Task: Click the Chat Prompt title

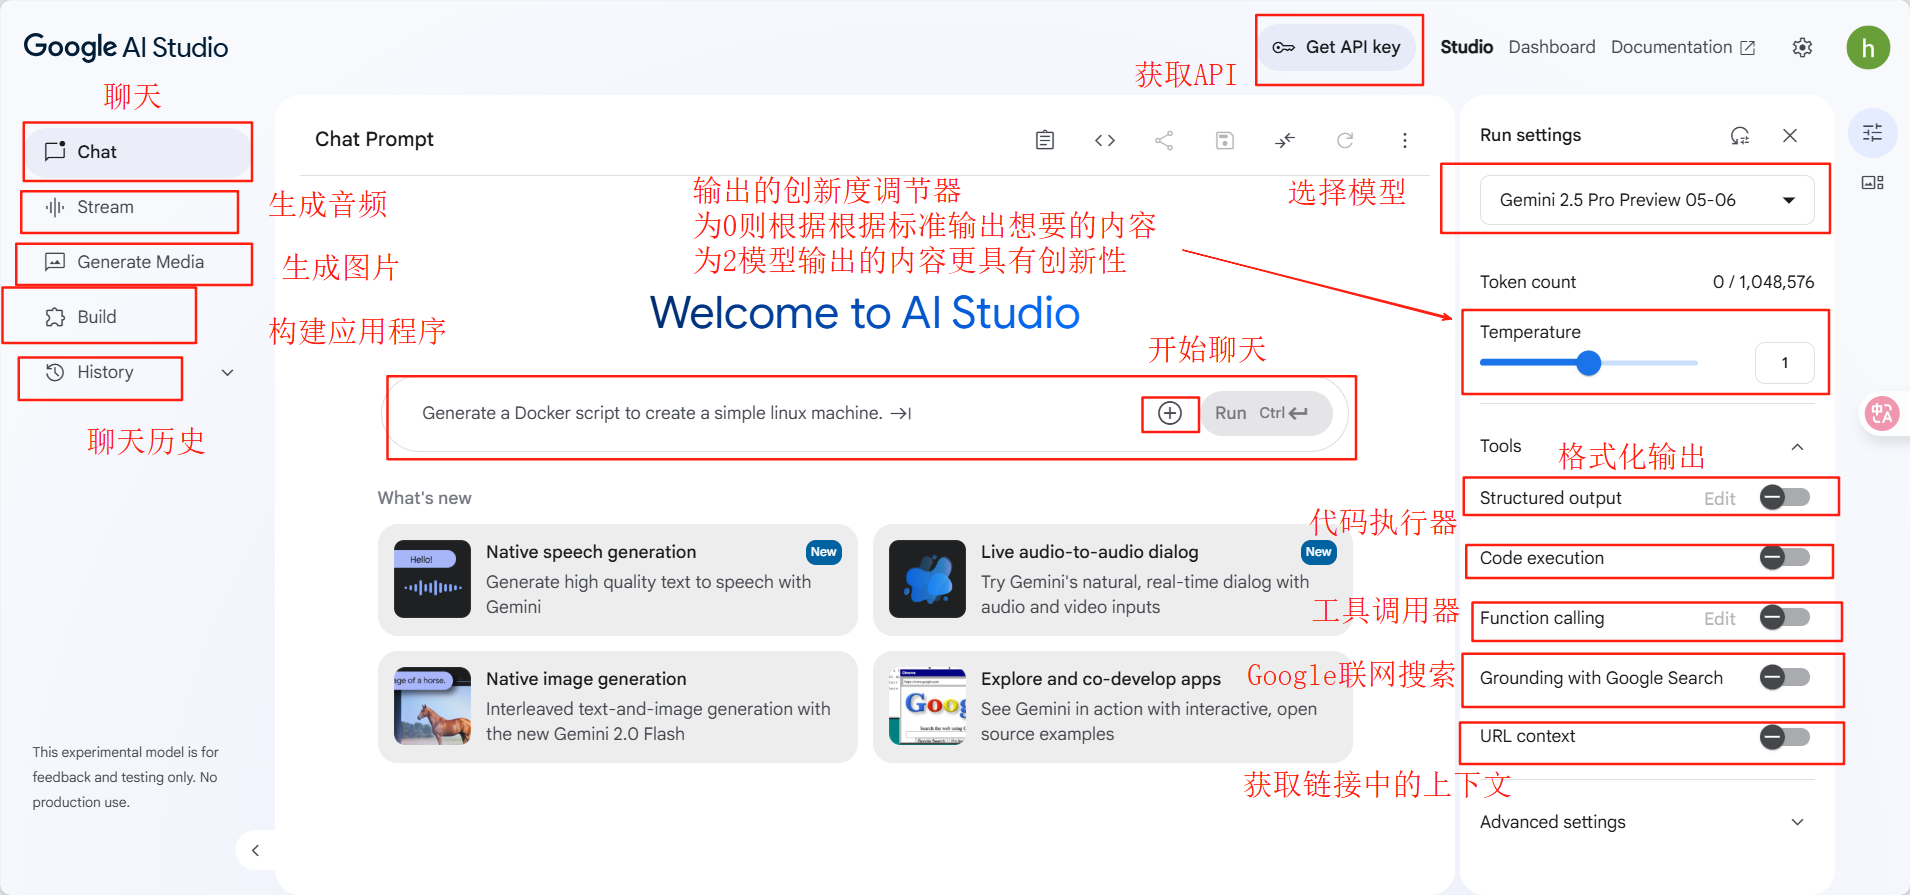Action: pyautogui.click(x=374, y=139)
